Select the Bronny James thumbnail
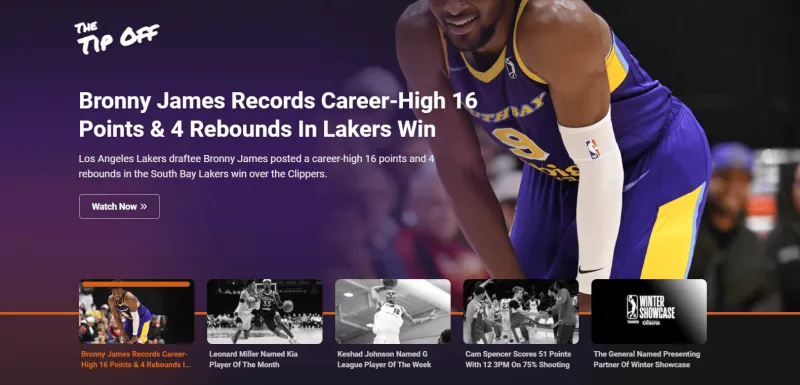Viewport: 800px width, 385px height. tap(137, 311)
